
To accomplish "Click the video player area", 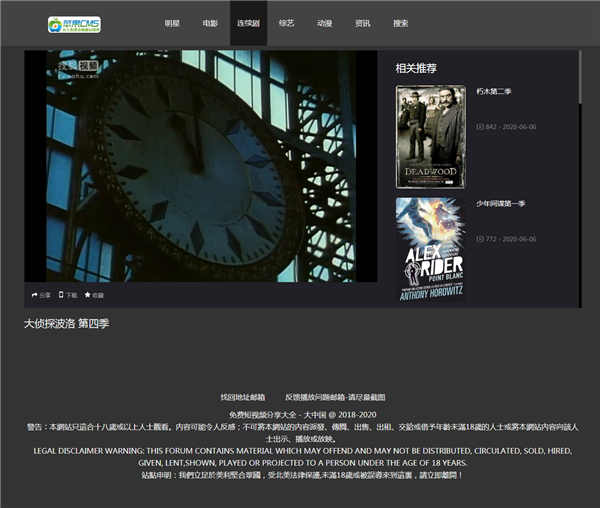I will pos(201,166).
